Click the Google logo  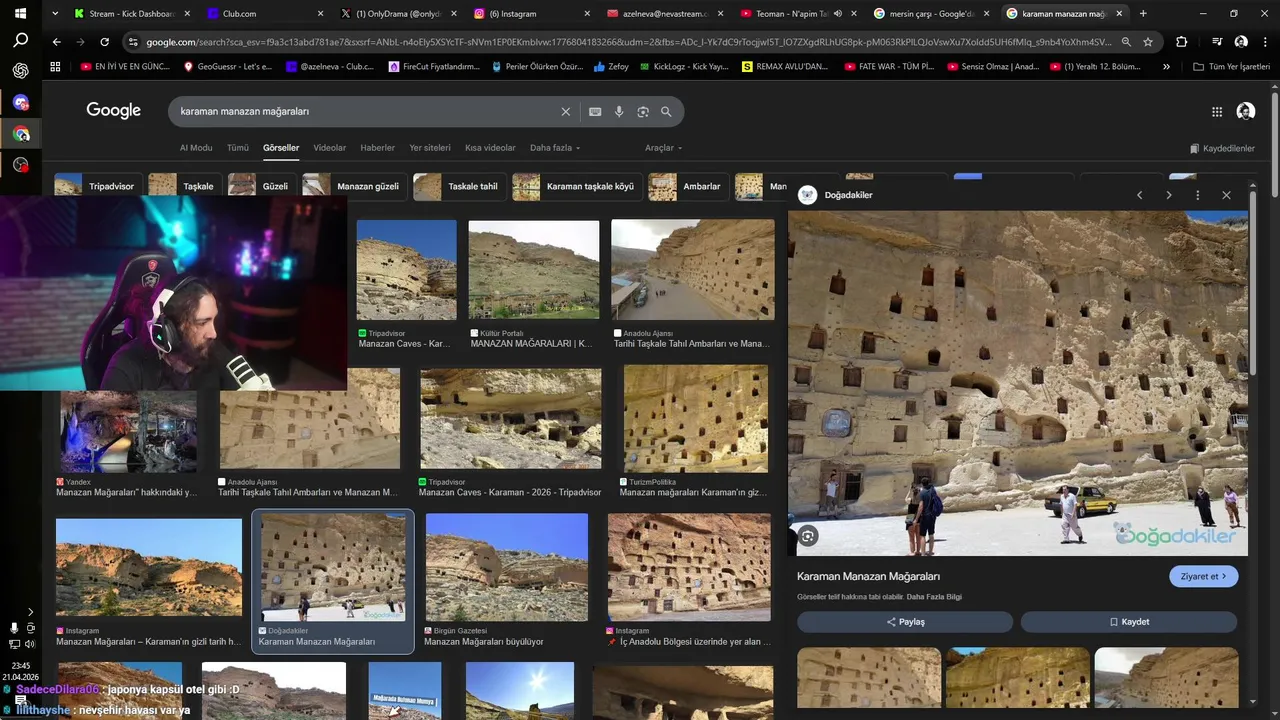113,111
